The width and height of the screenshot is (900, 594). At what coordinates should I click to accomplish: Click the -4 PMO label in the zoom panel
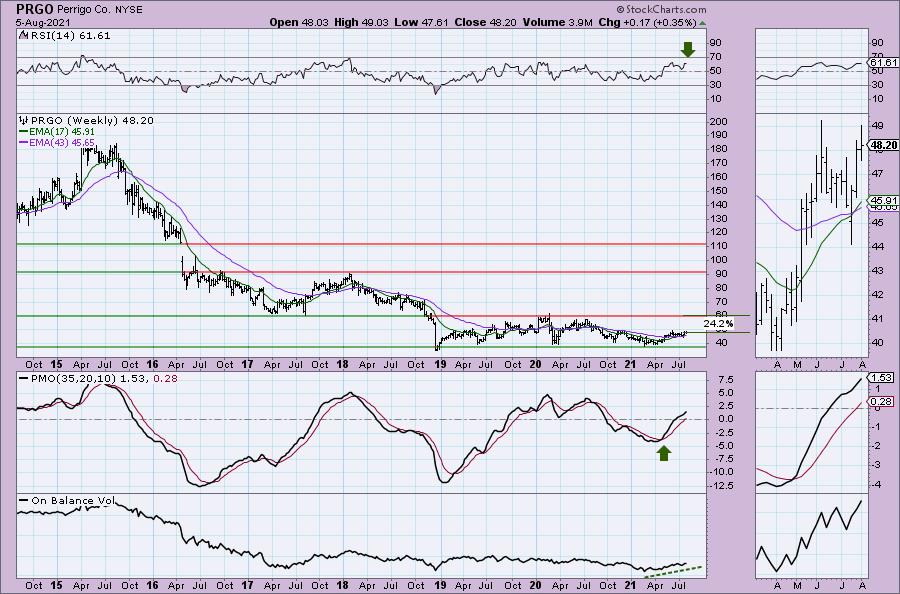877,485
